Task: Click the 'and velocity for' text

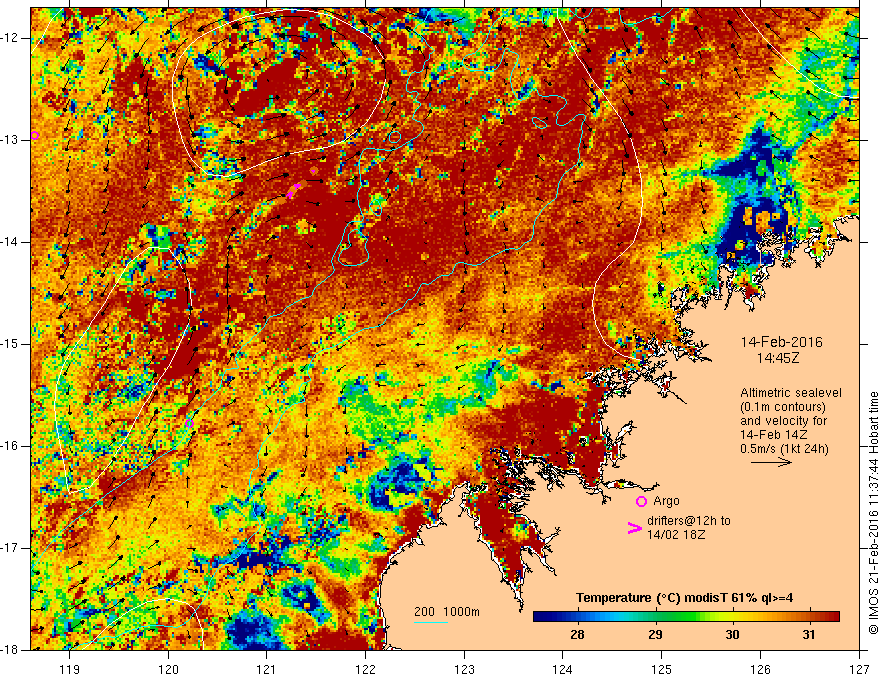Action: pyautogui.click(x=783, y=421)
